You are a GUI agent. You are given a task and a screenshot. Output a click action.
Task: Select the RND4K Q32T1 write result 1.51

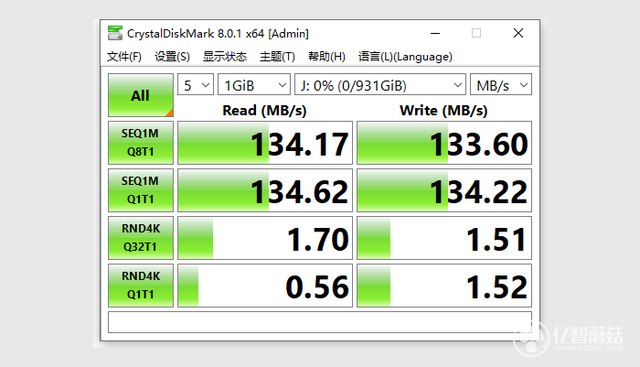coord(444,238)
